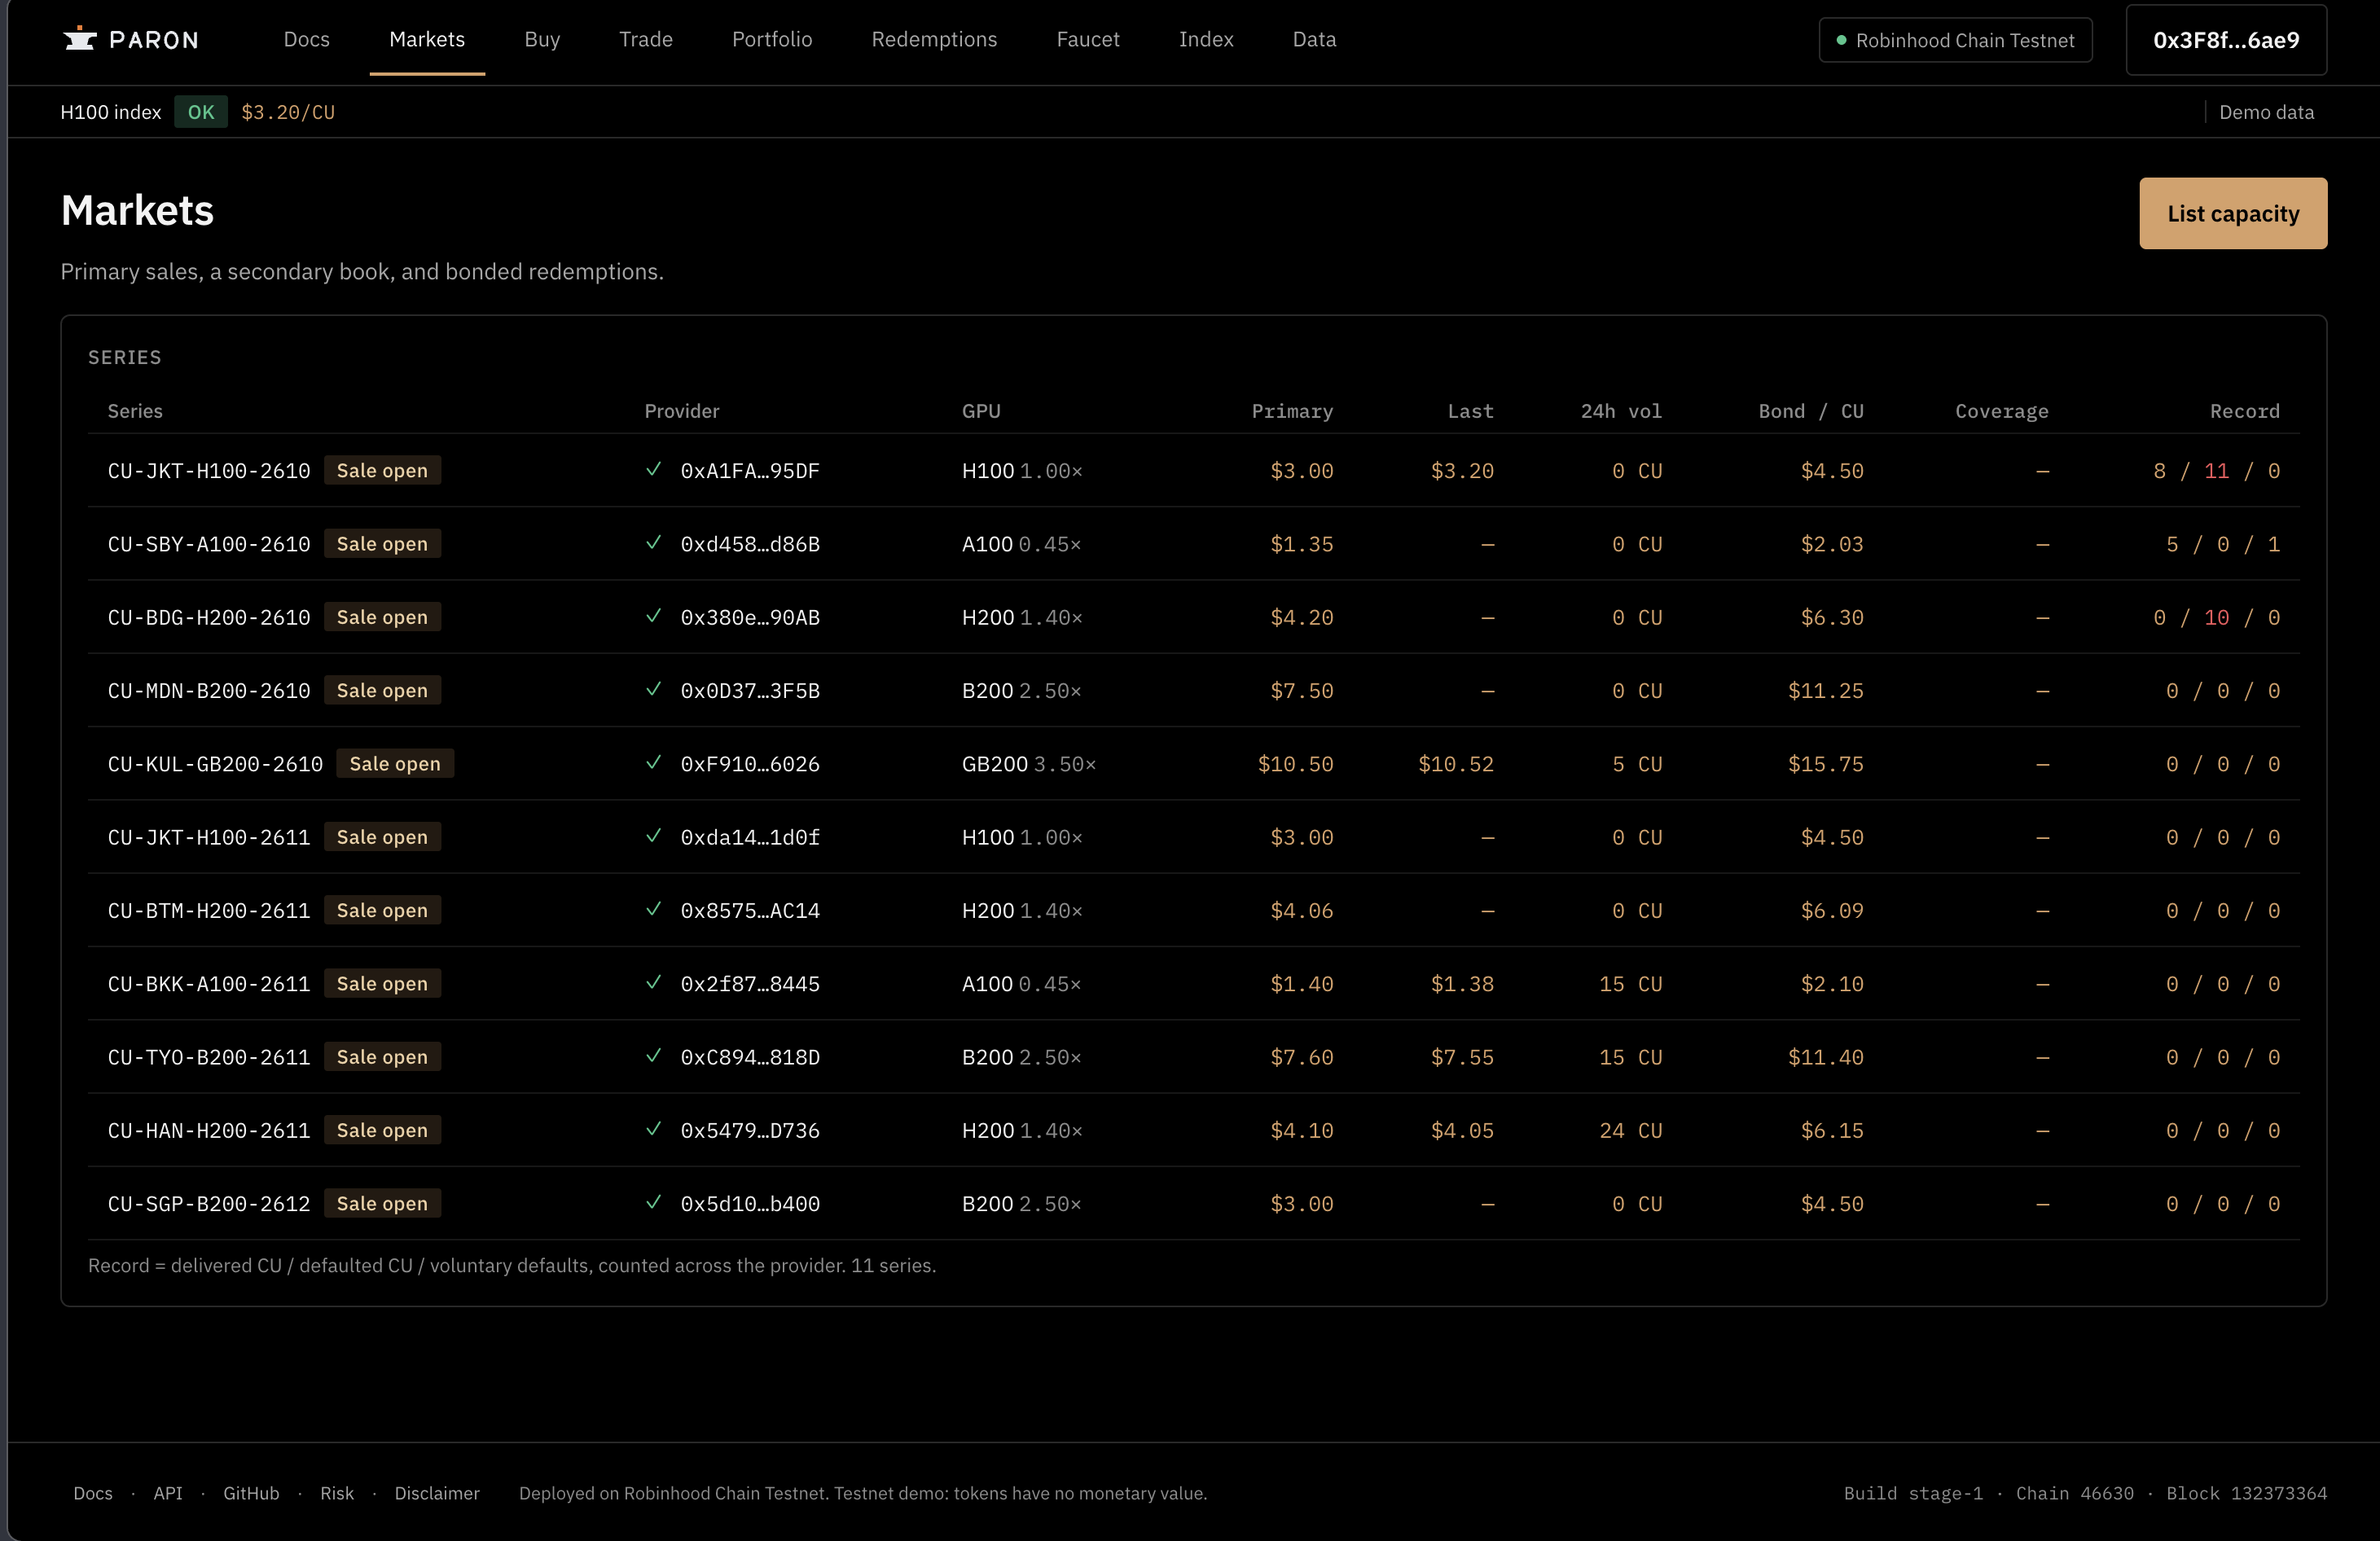Click the Sale open badge on CU-BDG-H200-2610

pos(382,617)
